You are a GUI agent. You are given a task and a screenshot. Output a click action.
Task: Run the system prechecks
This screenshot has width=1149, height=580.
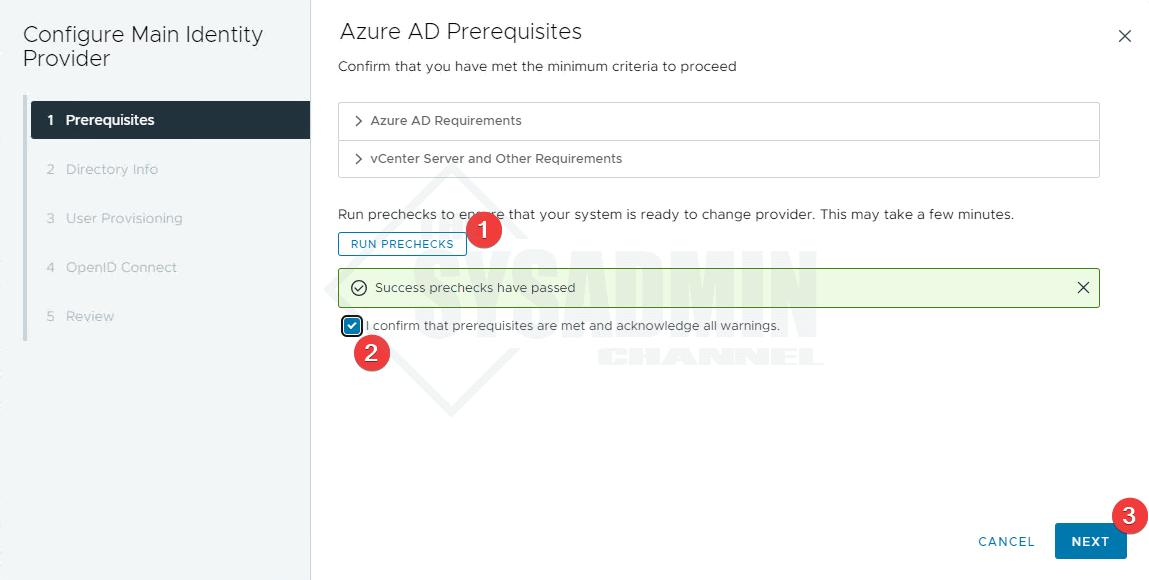pyautogui.click(x=402, y=244)
